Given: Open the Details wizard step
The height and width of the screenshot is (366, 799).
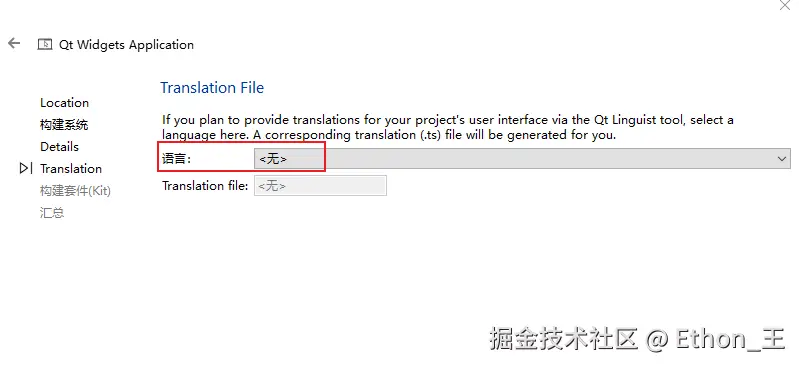Looking at the screenshot, I should 59,146.
